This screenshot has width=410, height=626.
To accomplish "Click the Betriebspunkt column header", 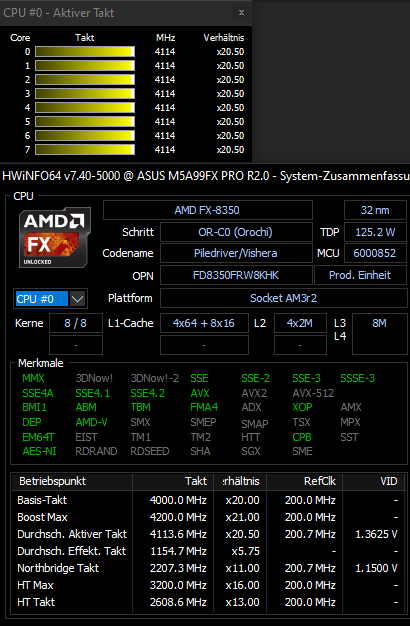I will [73, 481].
